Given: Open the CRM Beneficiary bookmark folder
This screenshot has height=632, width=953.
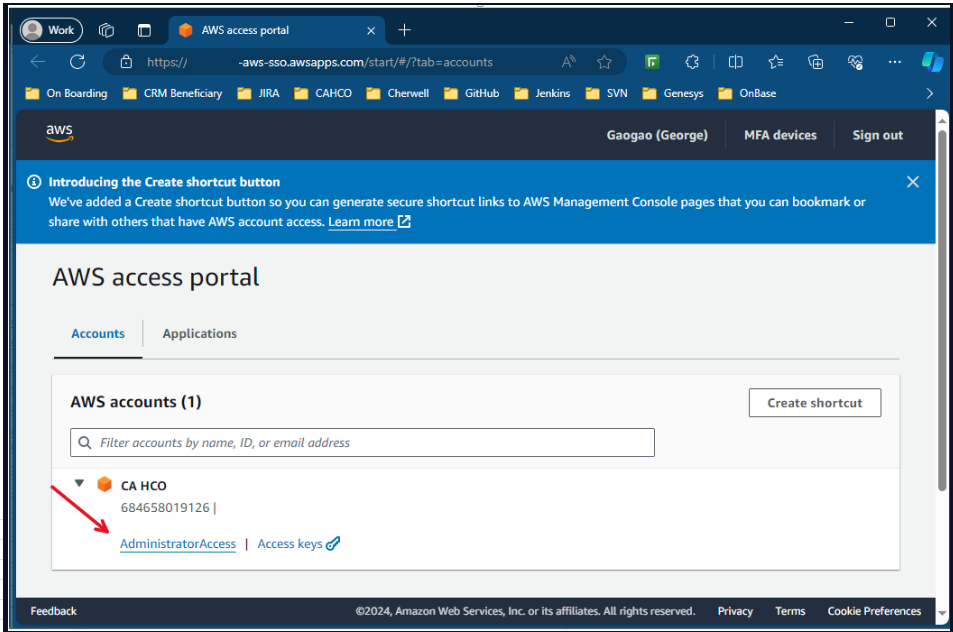Looking at the screenshot, I should pos(173,93).
